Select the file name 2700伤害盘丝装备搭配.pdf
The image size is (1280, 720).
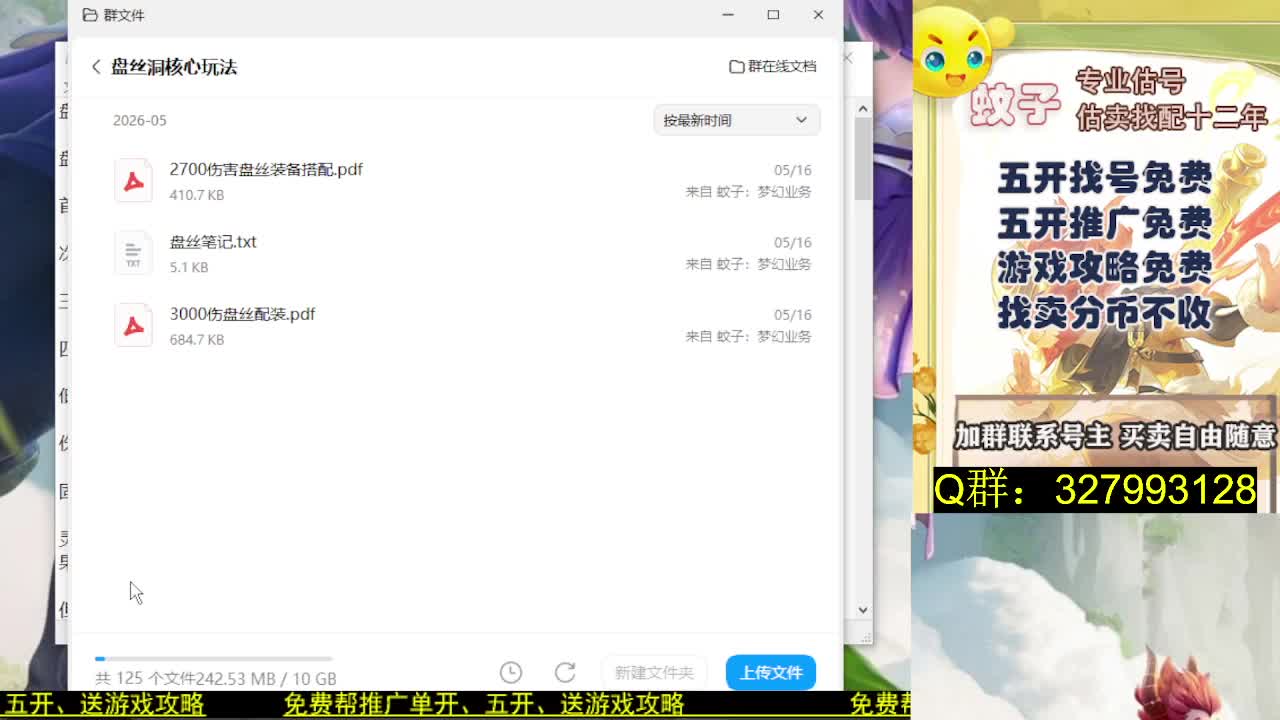click(266, 170)
